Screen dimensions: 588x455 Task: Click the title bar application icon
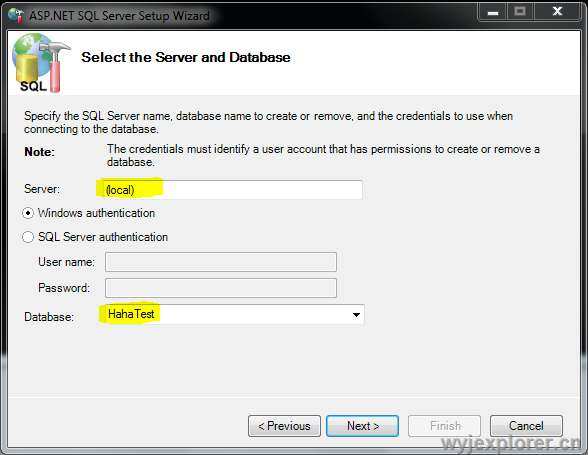pyautogui.click(x=16, y=15)
